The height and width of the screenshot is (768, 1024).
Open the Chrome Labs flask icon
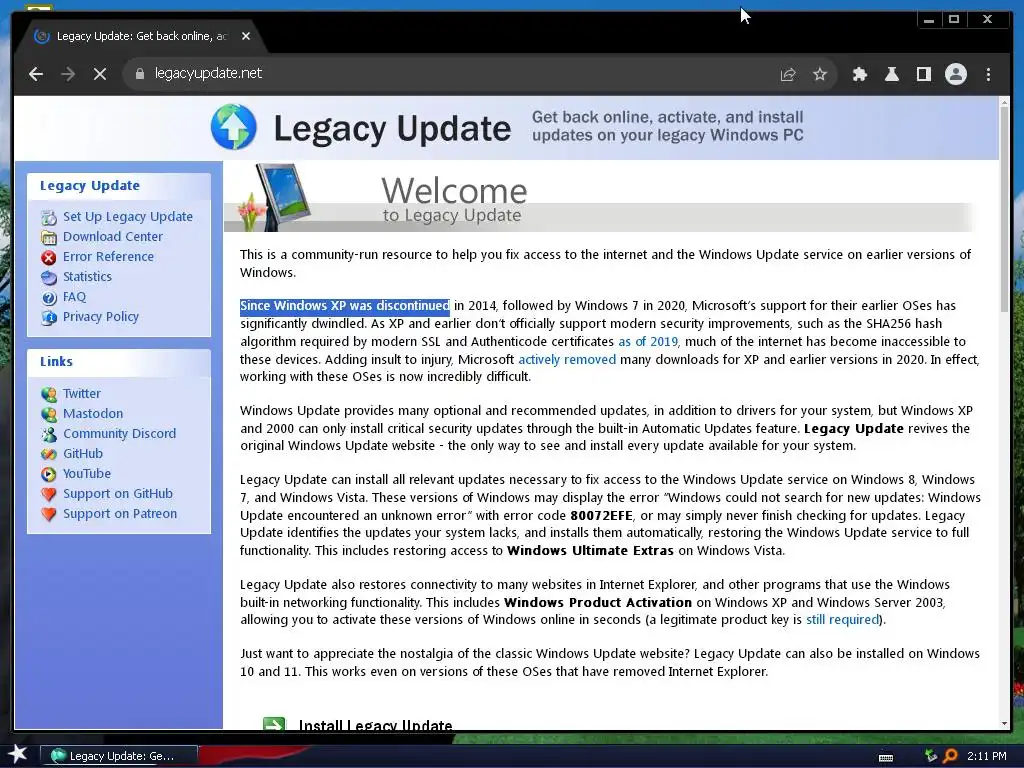891,74
